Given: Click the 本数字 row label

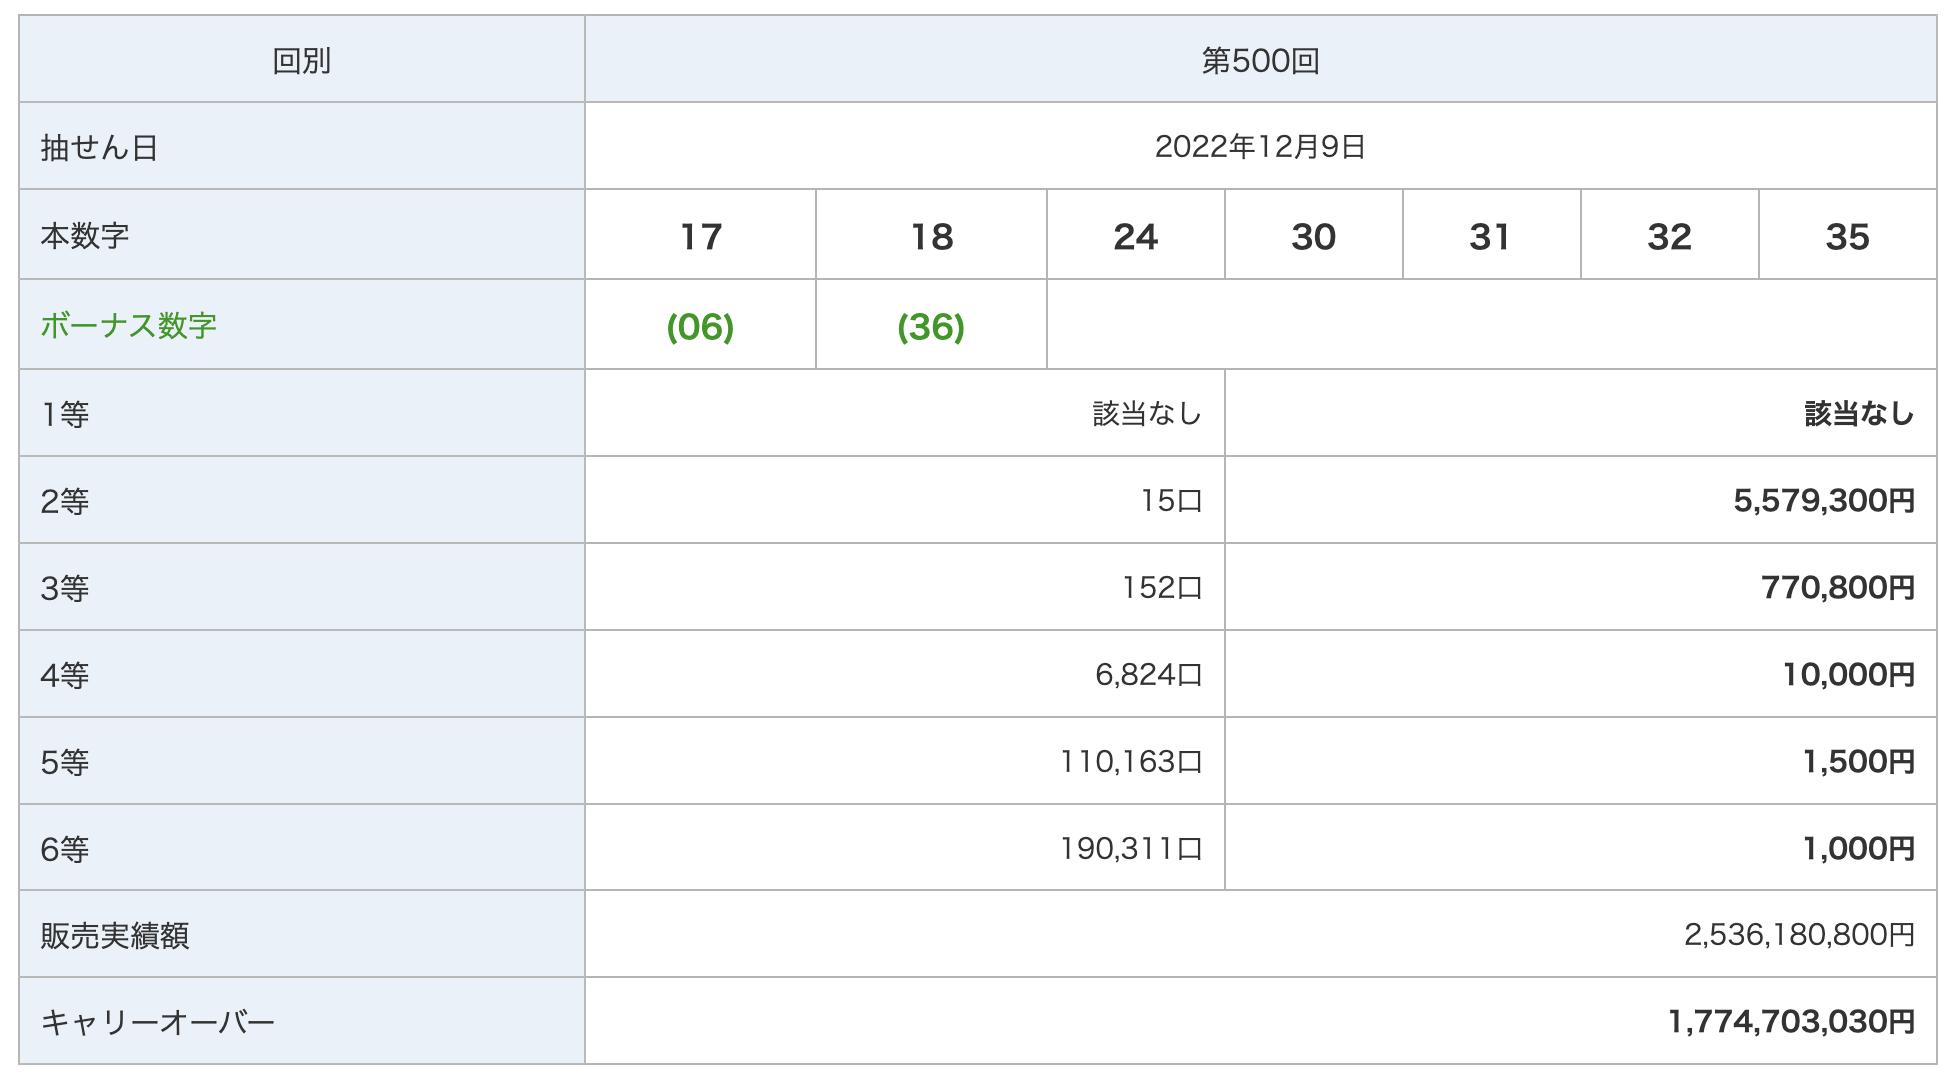Looking at the screenshot, I should coord(85,235).
